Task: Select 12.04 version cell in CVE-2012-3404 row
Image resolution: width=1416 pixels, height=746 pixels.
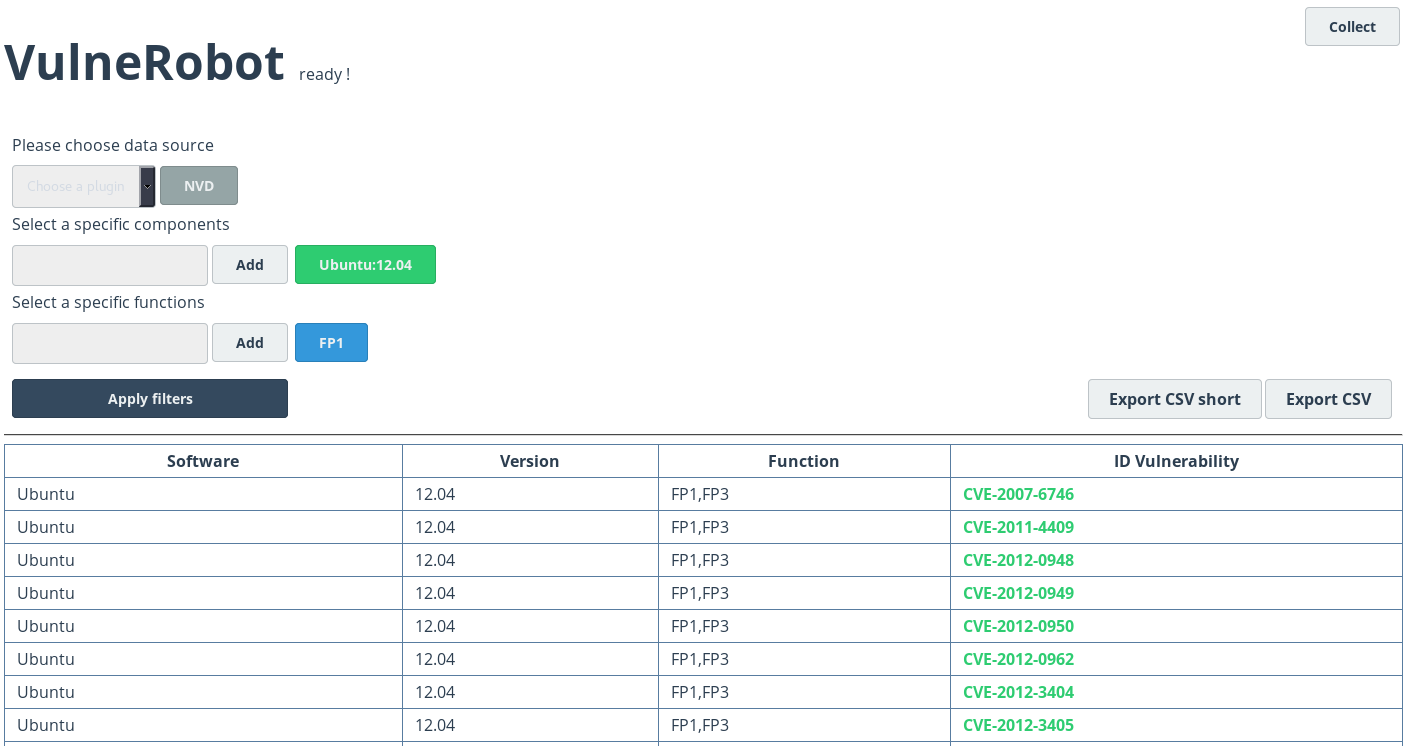Action: click(x=530, y=692)
